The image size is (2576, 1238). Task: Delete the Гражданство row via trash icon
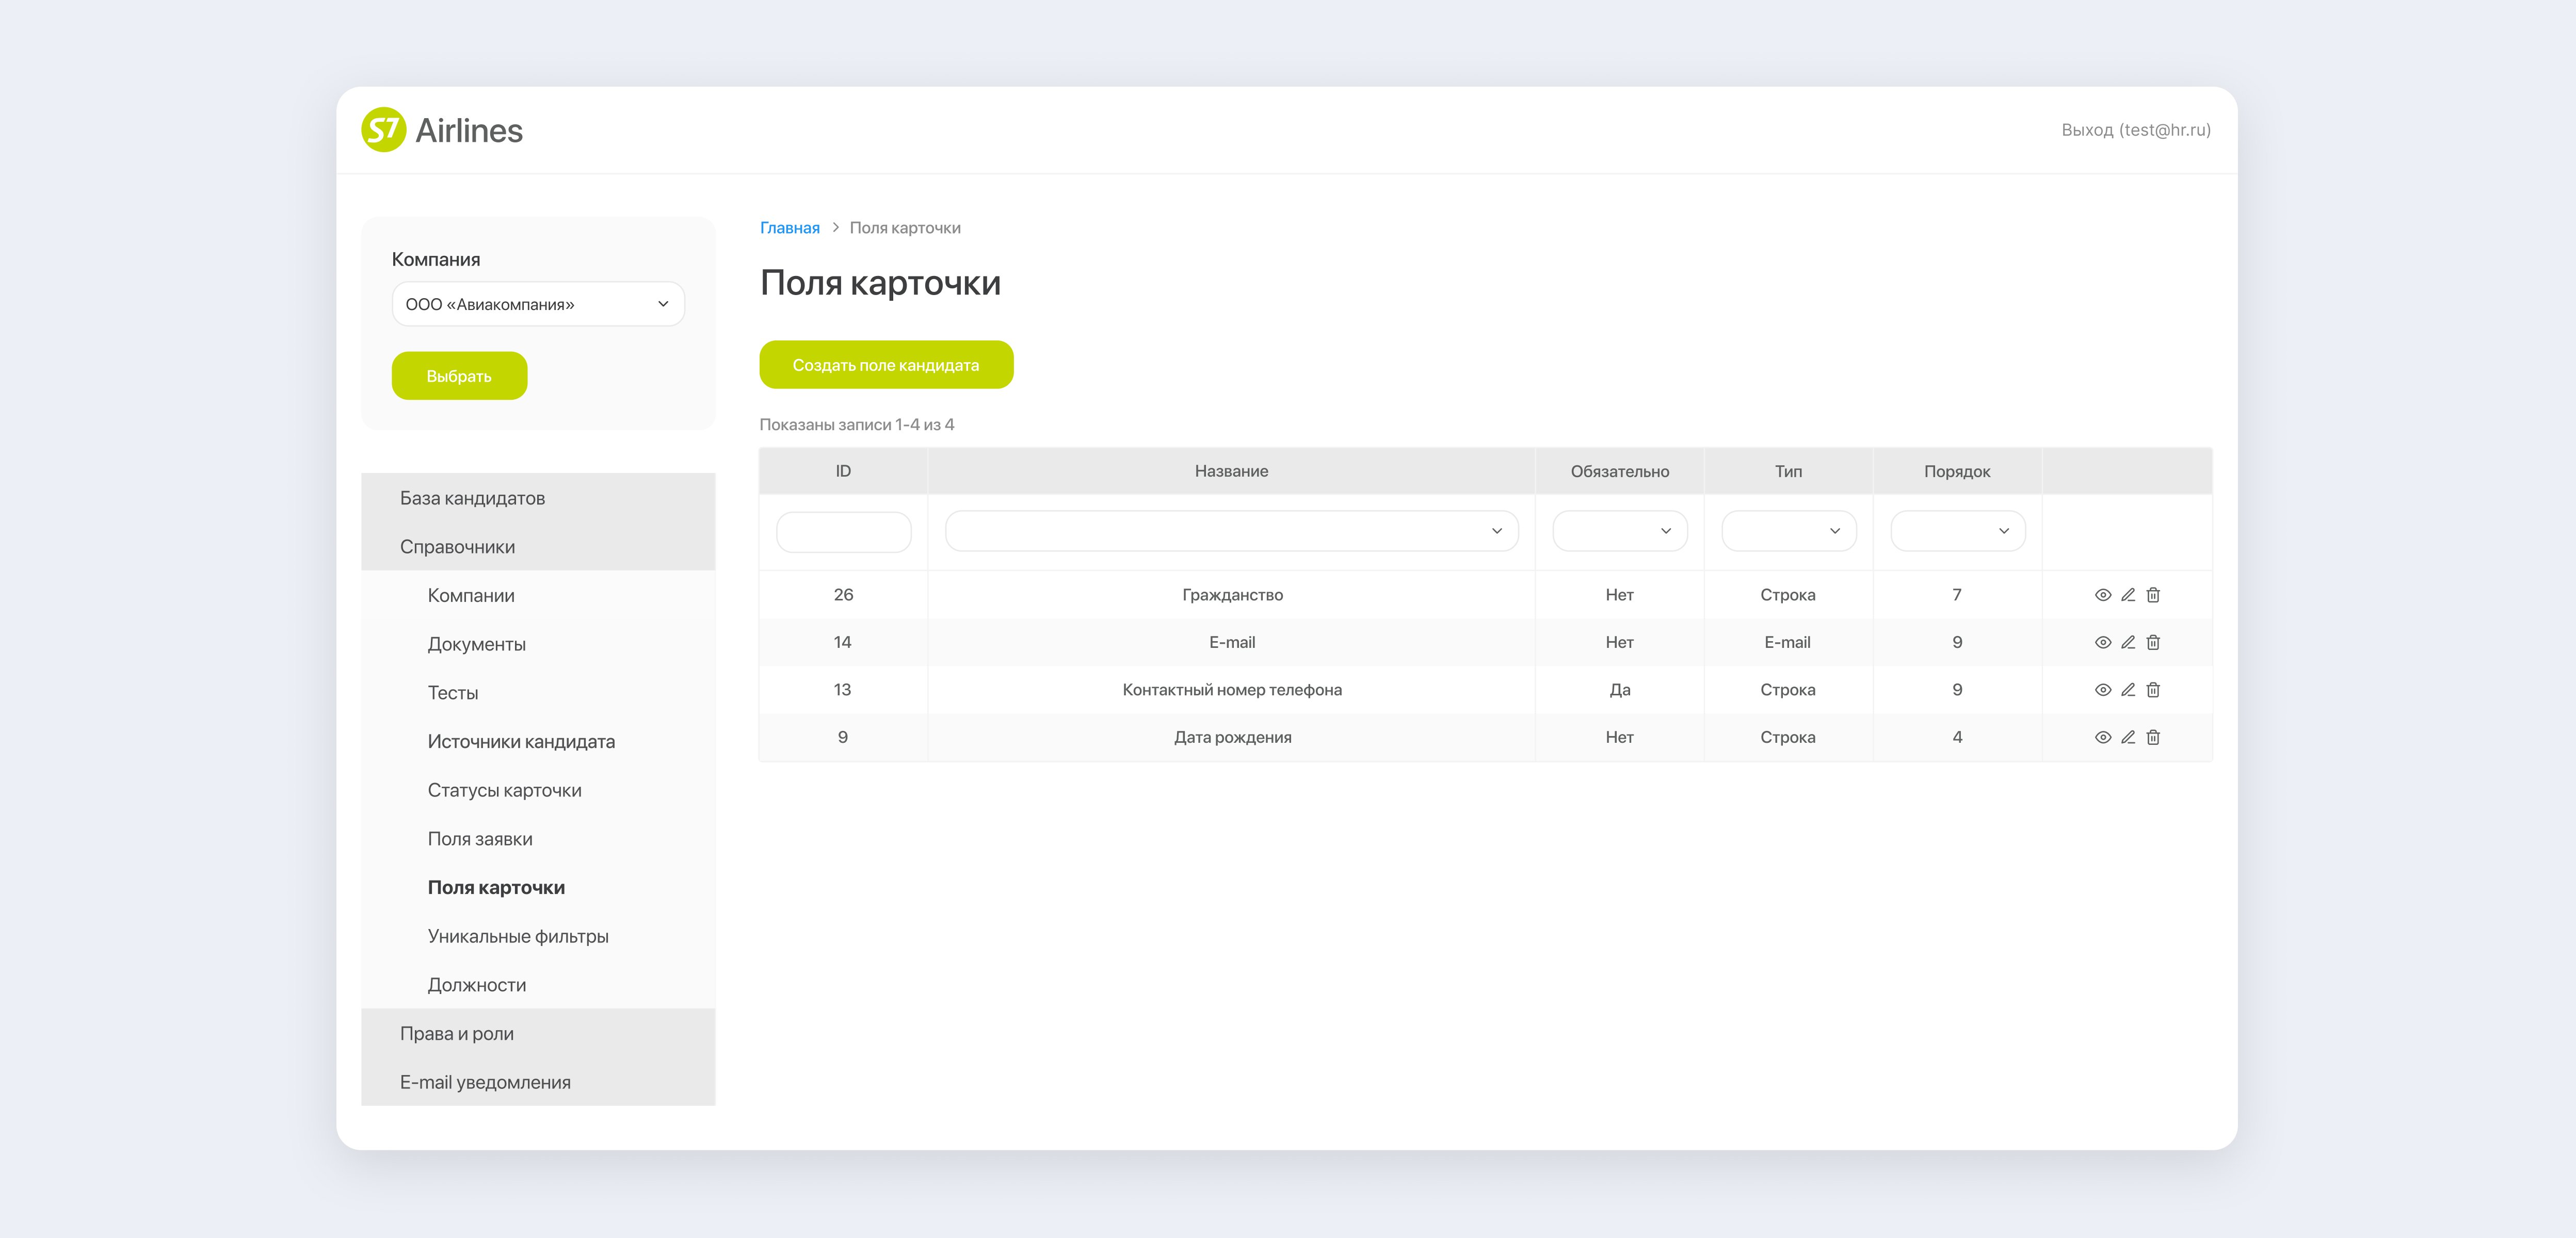[2153, 595]
